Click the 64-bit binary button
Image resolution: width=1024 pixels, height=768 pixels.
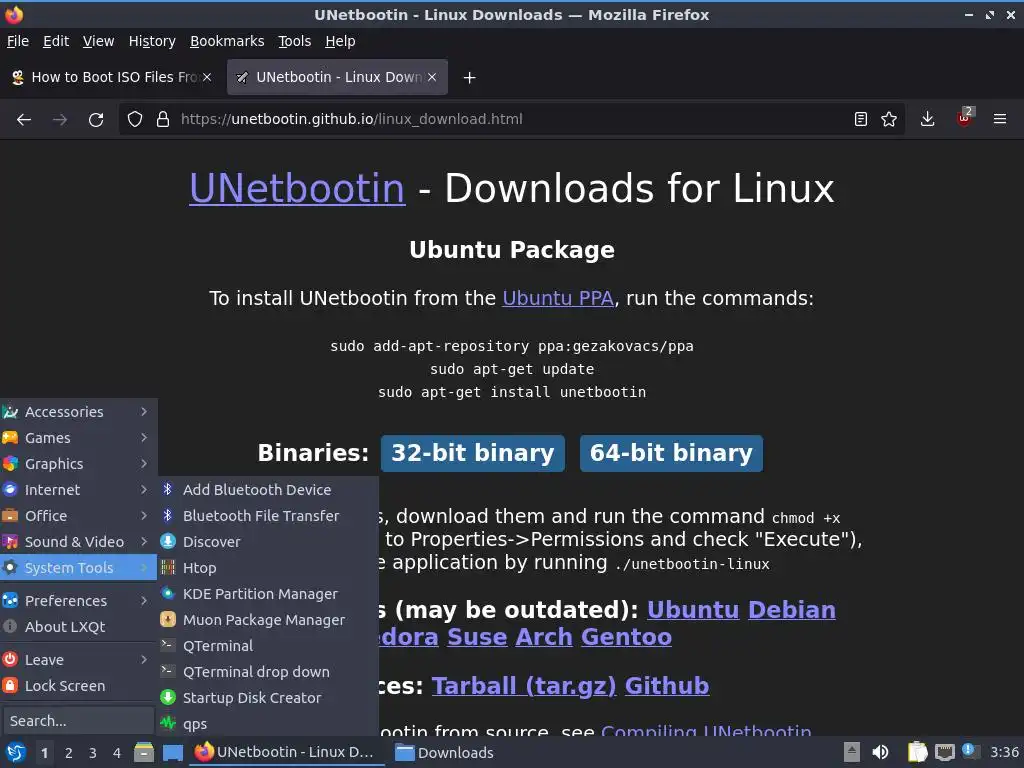point(671,453)
